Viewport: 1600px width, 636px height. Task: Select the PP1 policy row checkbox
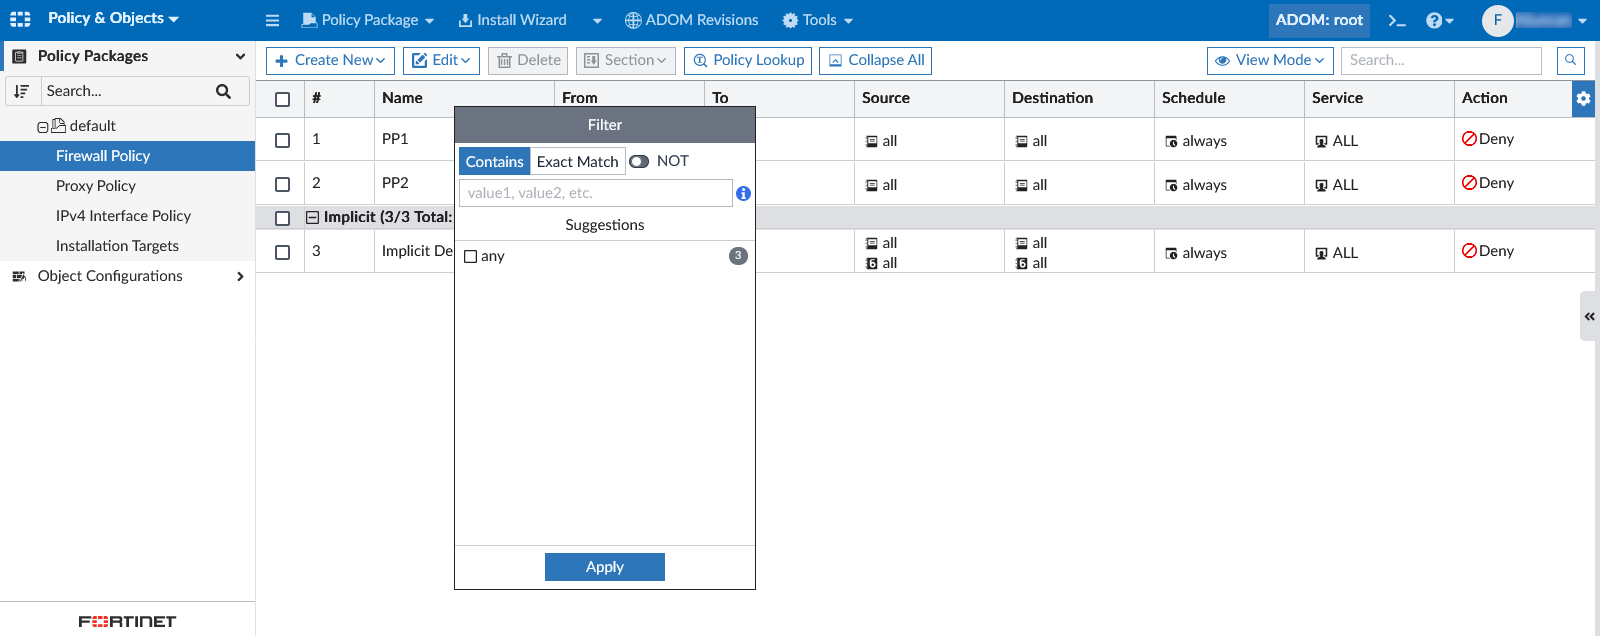[x=283, y=141]
